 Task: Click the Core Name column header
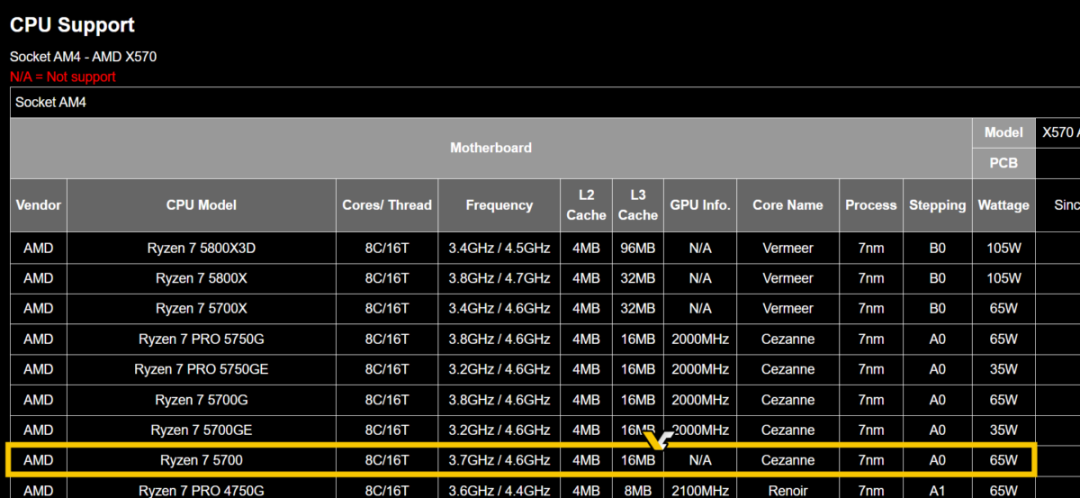pos(788,205)
